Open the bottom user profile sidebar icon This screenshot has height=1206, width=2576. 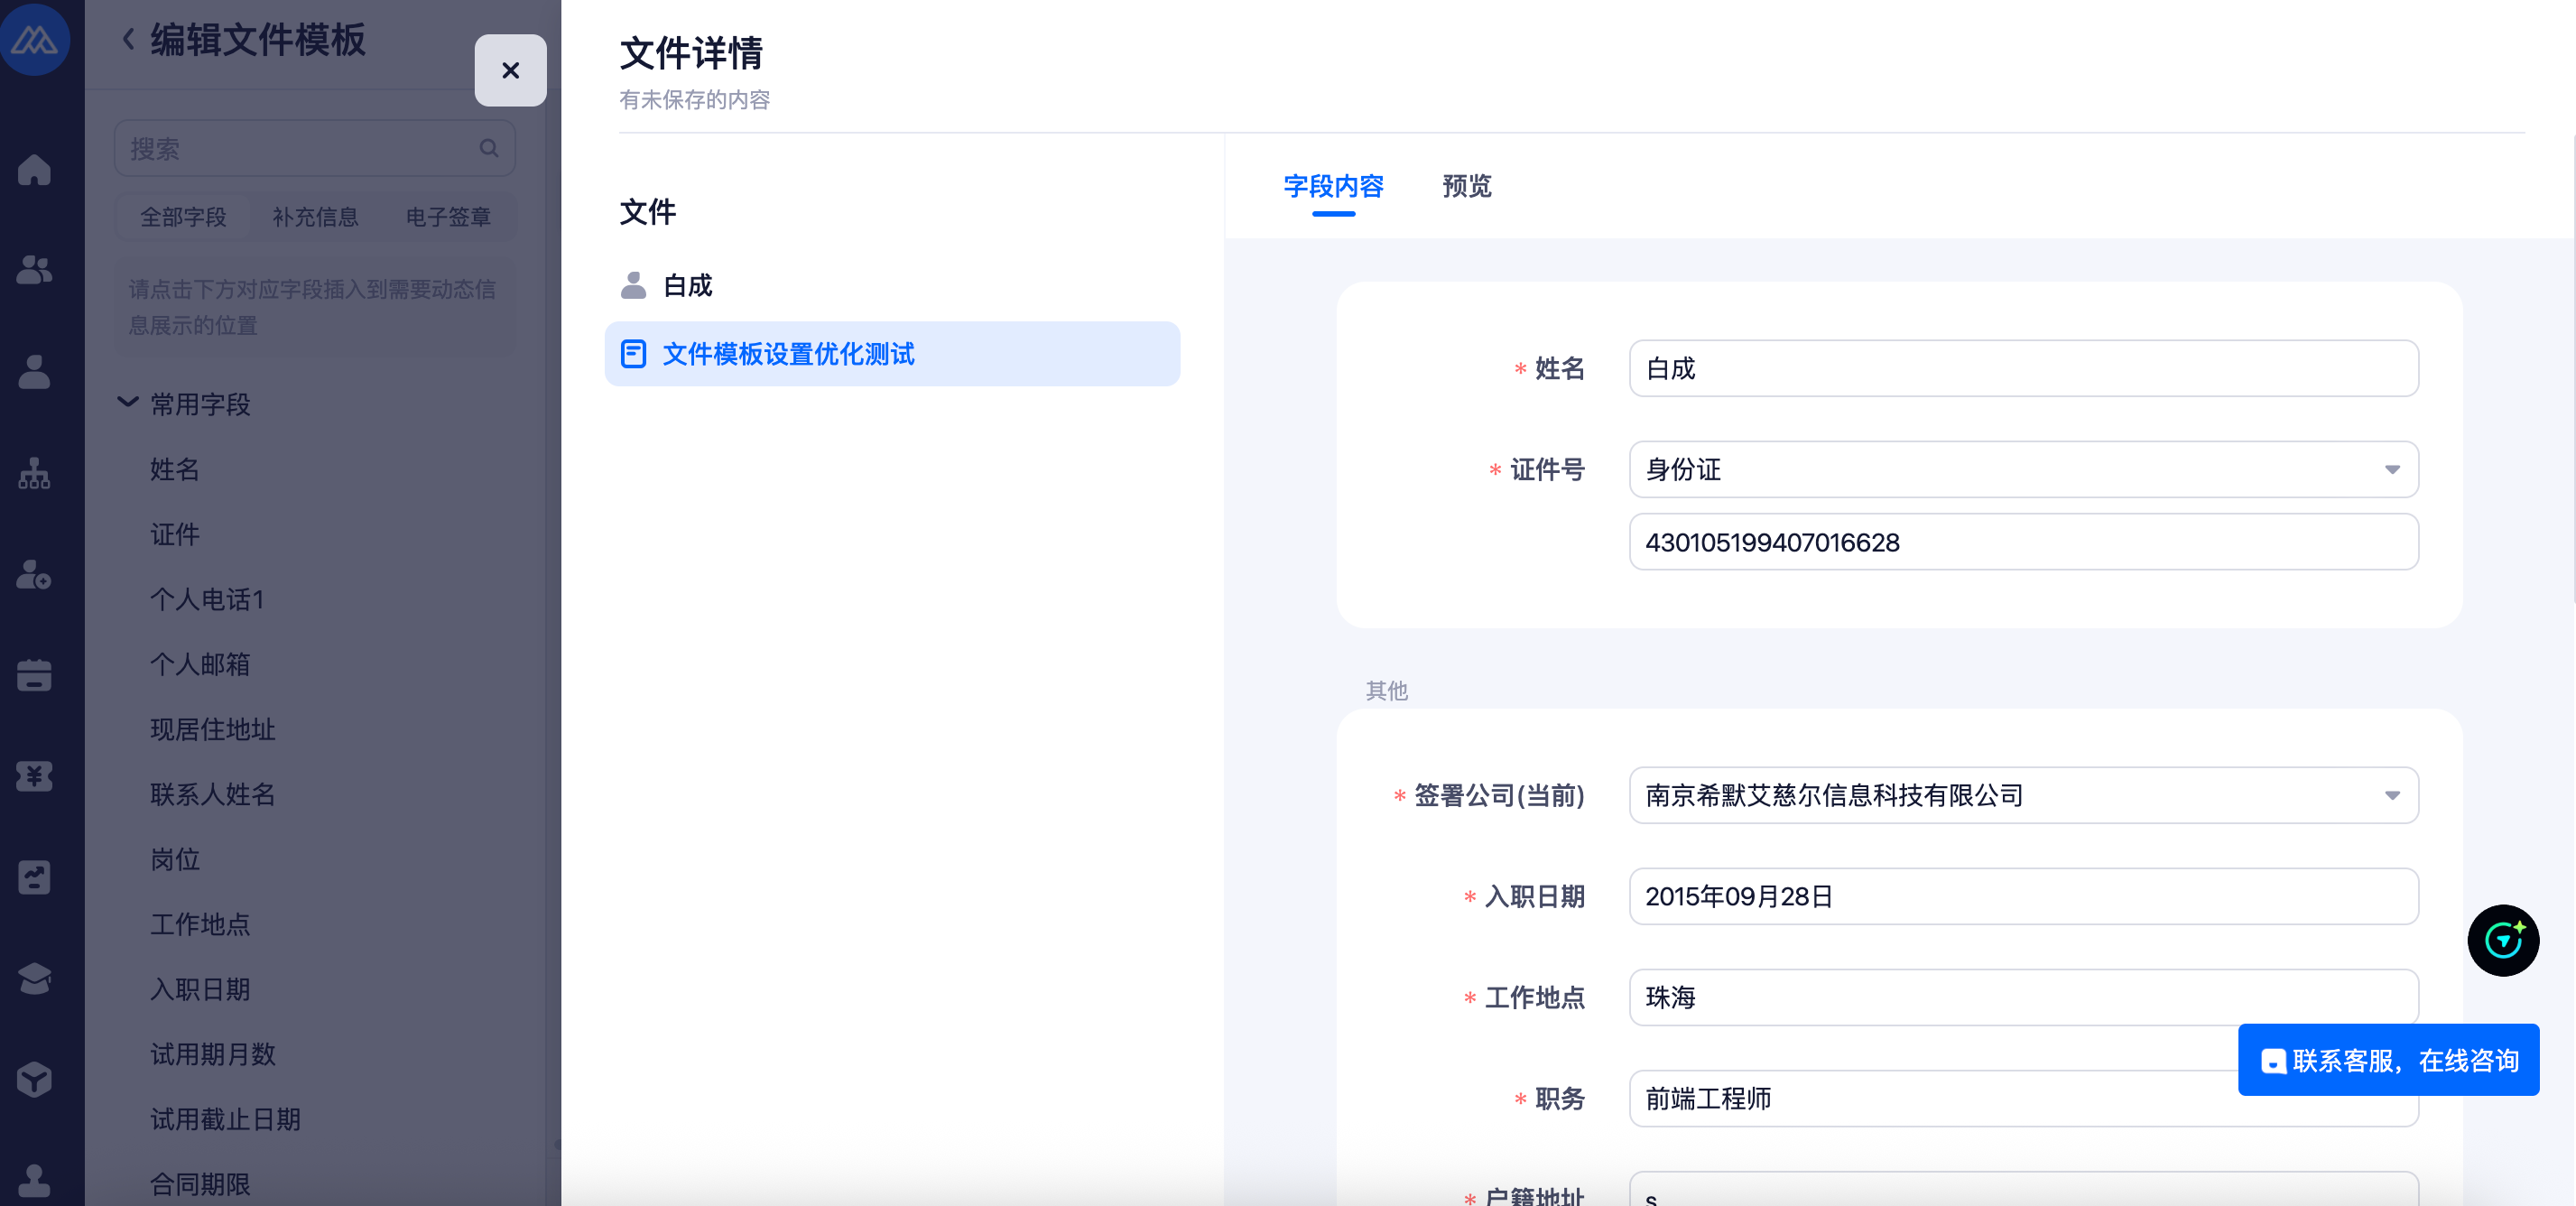(x=34, y=1180)
